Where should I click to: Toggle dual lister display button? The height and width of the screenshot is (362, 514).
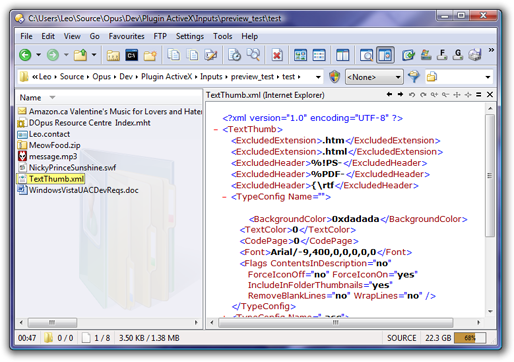pos(342,55)
